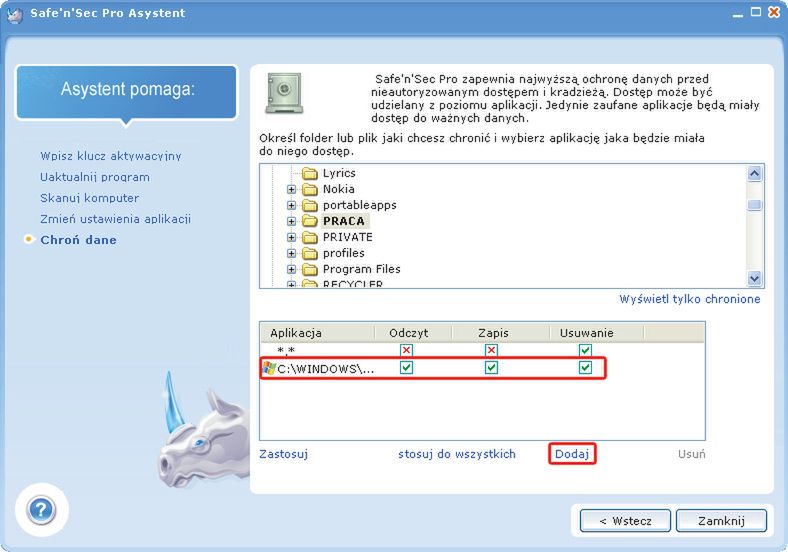Select the Chroń dane step
The height and width of the screenshot is (552, 788).
78,240
